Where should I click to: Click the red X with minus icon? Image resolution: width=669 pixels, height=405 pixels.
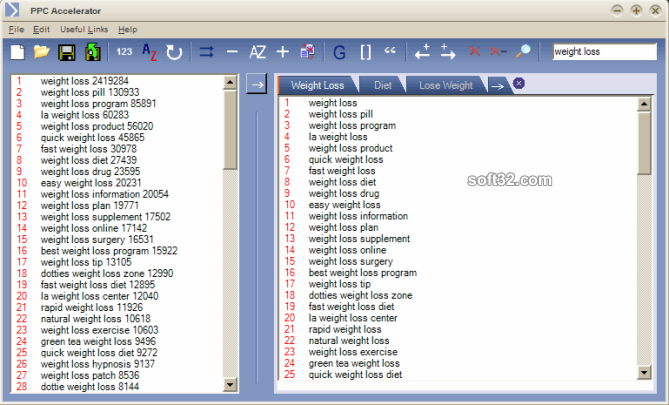[x=498, y=52]
